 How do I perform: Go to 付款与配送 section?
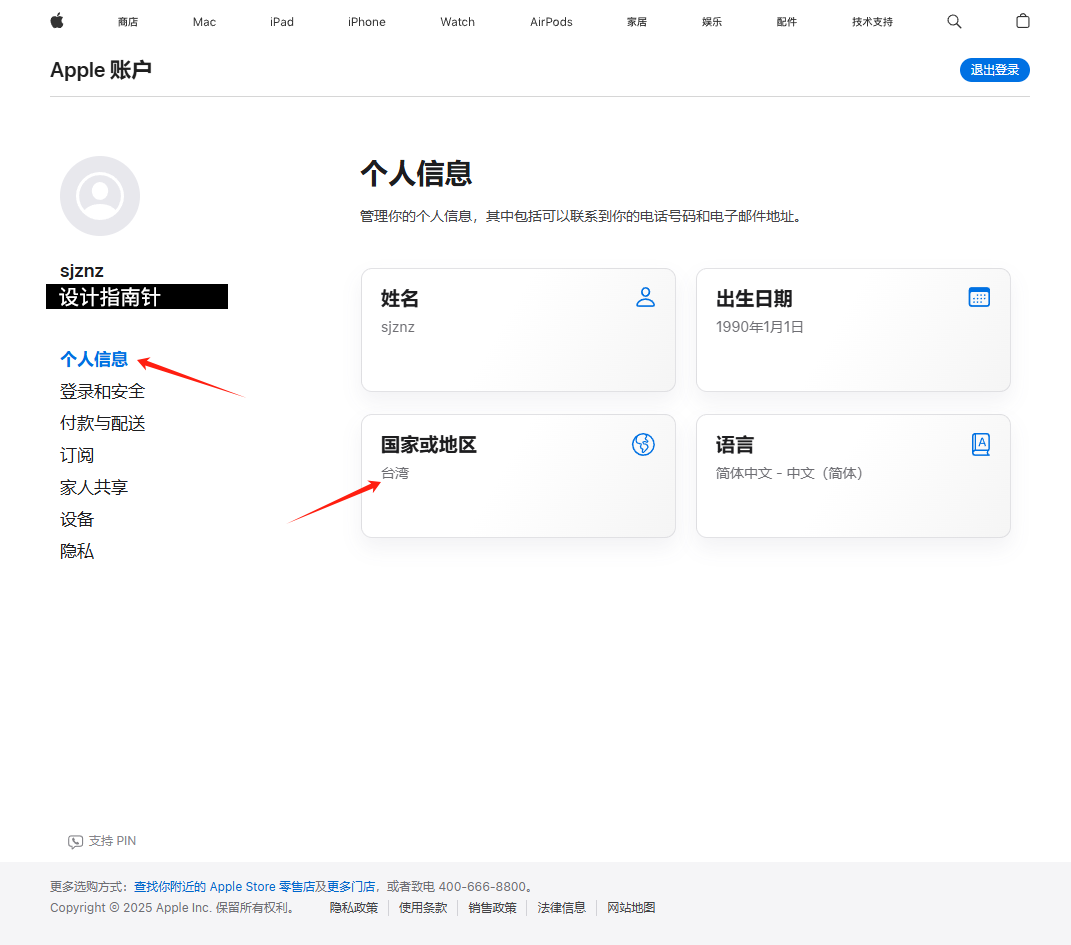102,423
